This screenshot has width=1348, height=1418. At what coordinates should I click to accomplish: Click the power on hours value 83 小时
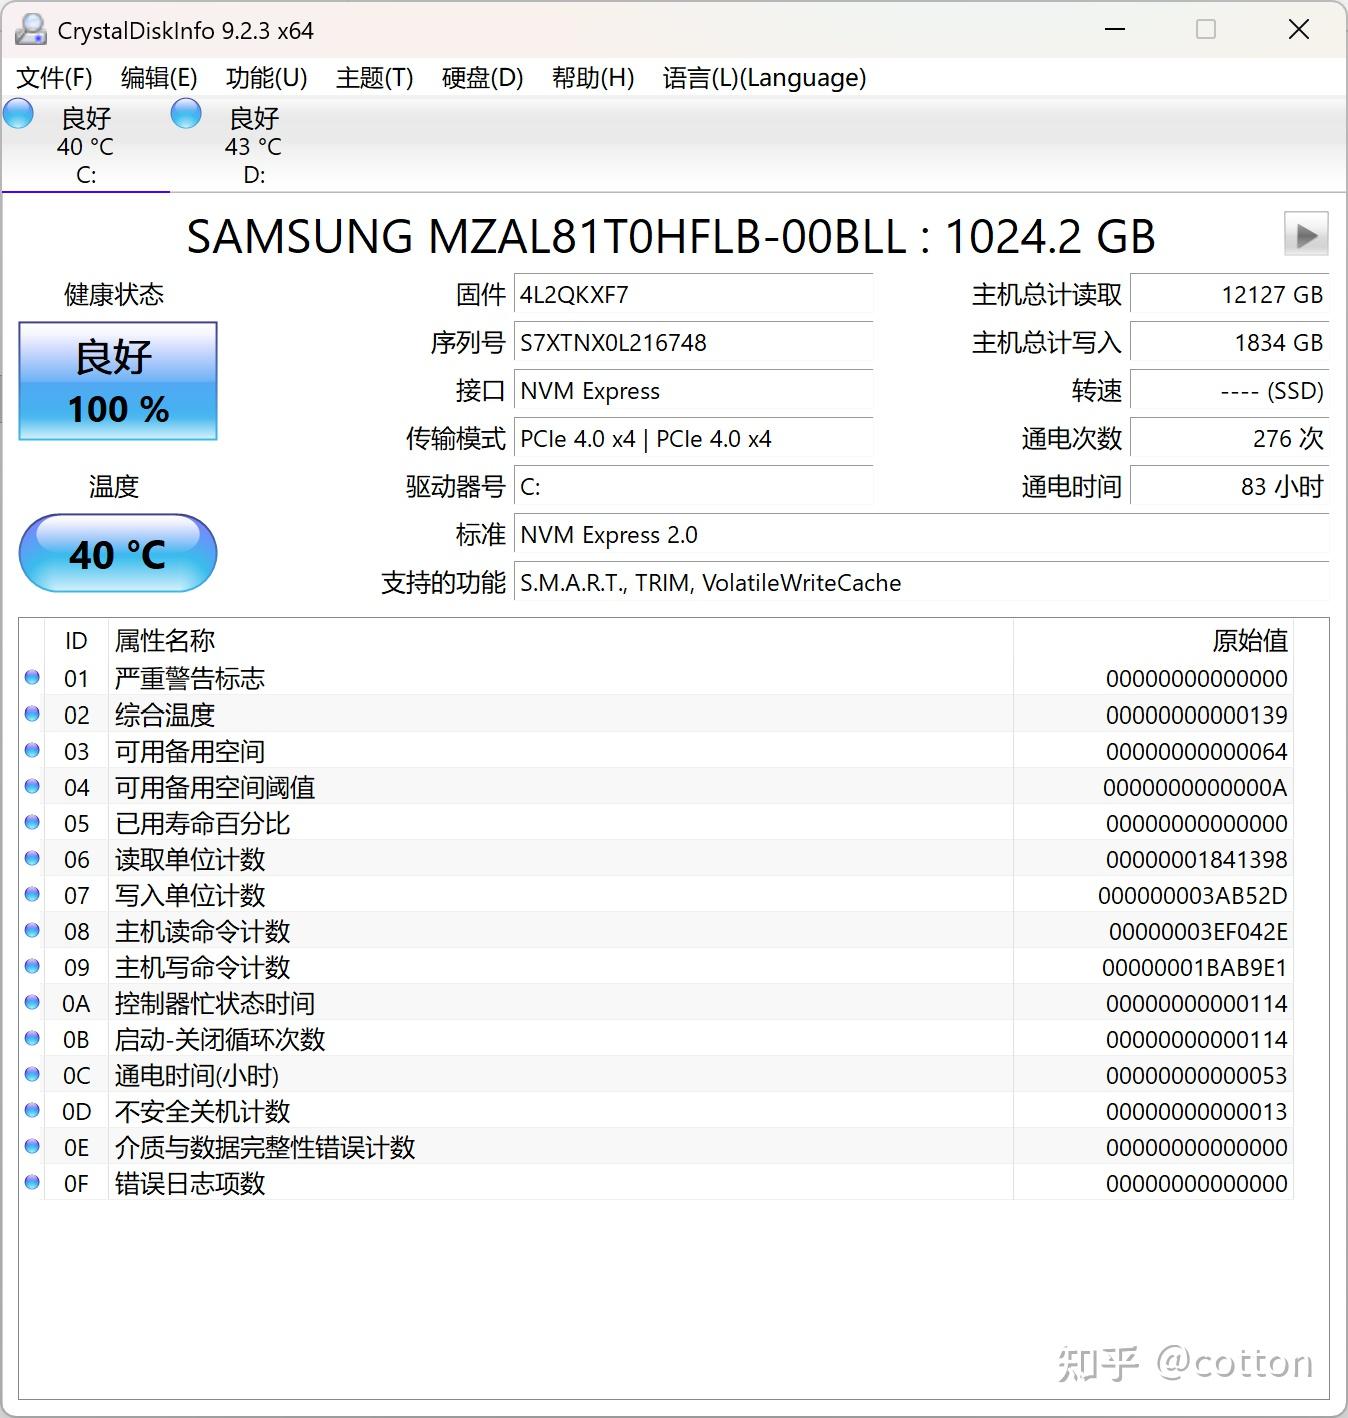pyautogui.click(x=1229, y=487)
